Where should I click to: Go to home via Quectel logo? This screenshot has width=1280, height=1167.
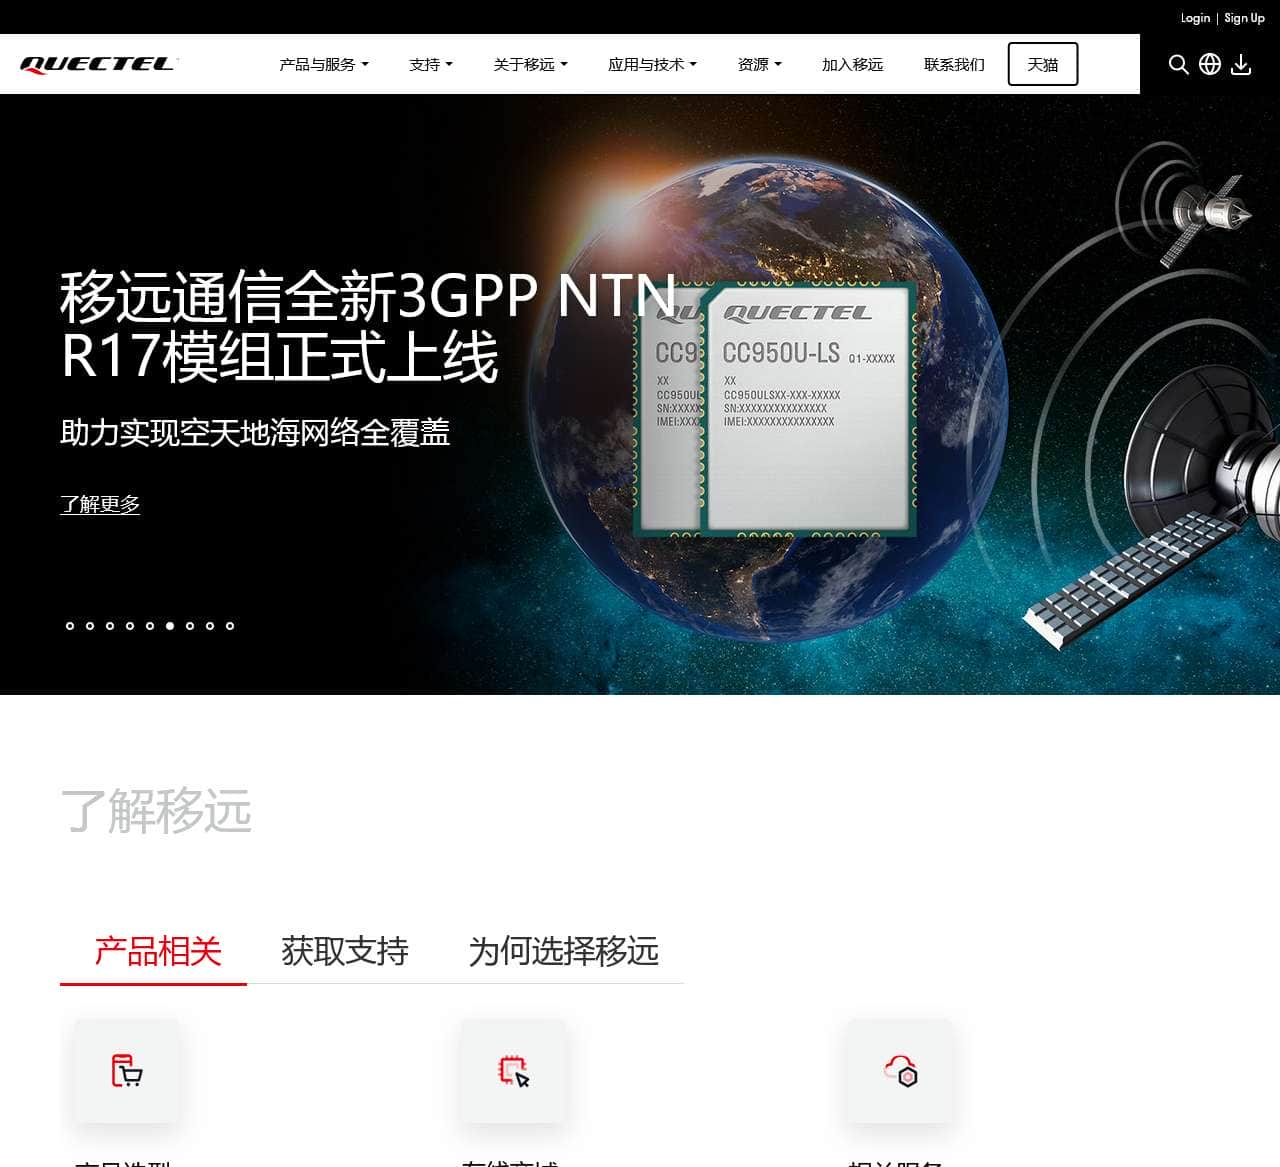98,65
